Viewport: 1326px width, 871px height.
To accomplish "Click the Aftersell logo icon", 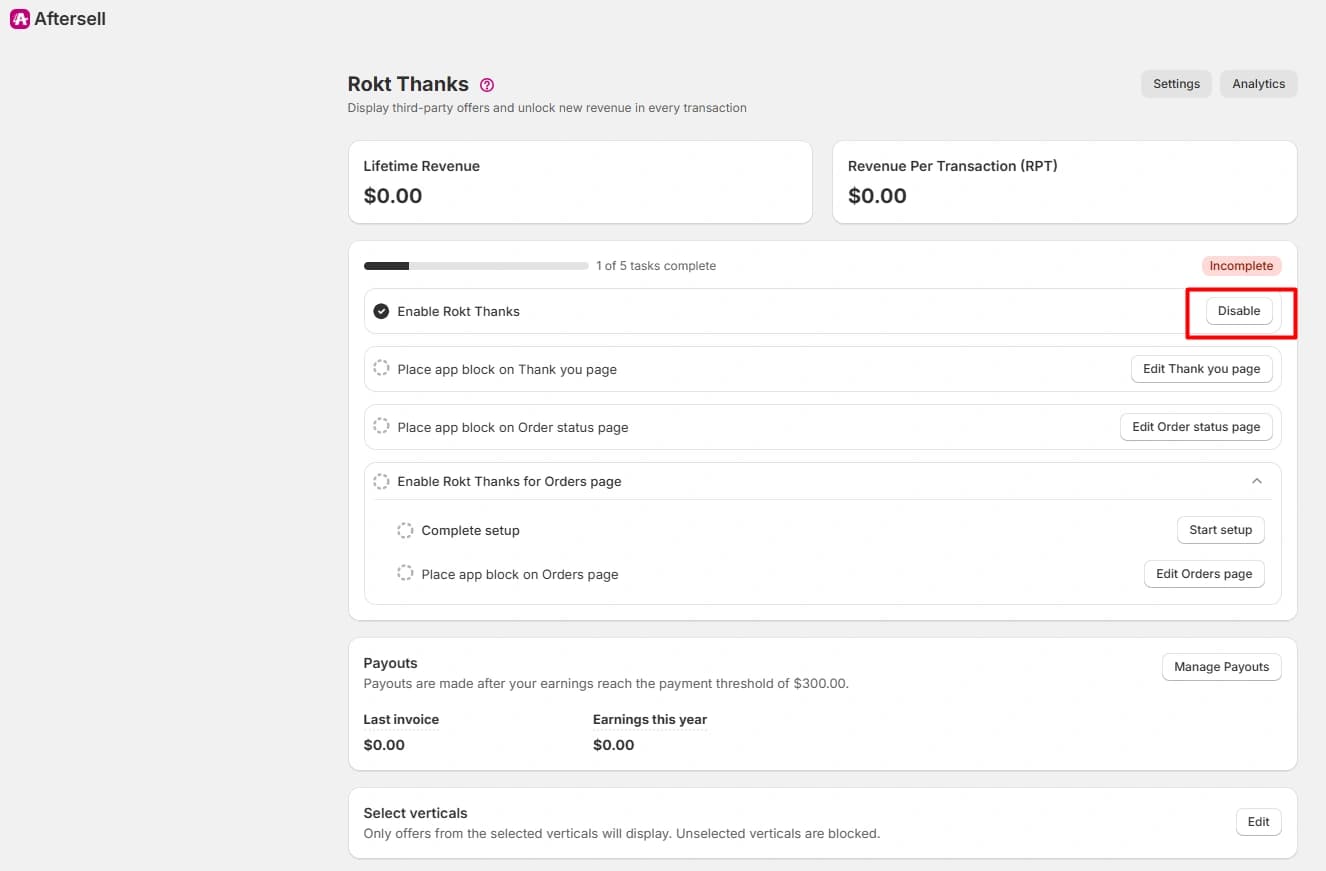I will point(19,19).
